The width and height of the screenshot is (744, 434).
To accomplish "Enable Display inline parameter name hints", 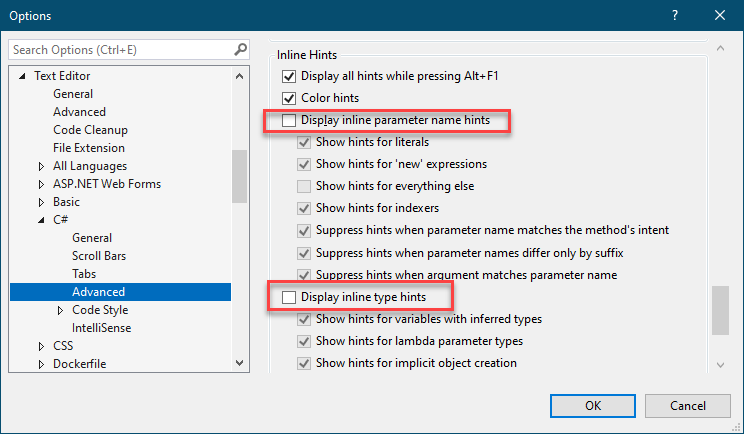I will [x=289, y=120].
